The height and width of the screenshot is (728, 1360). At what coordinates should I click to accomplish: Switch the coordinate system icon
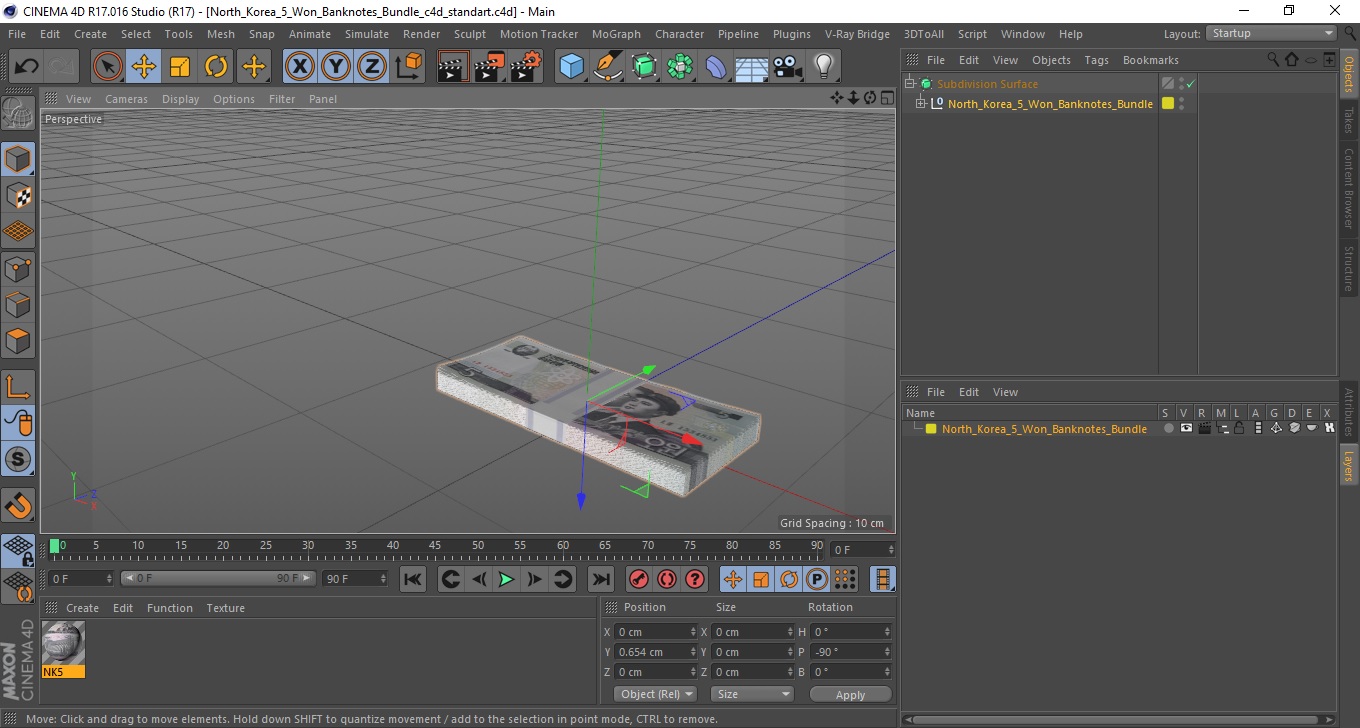tap(408, 67)
